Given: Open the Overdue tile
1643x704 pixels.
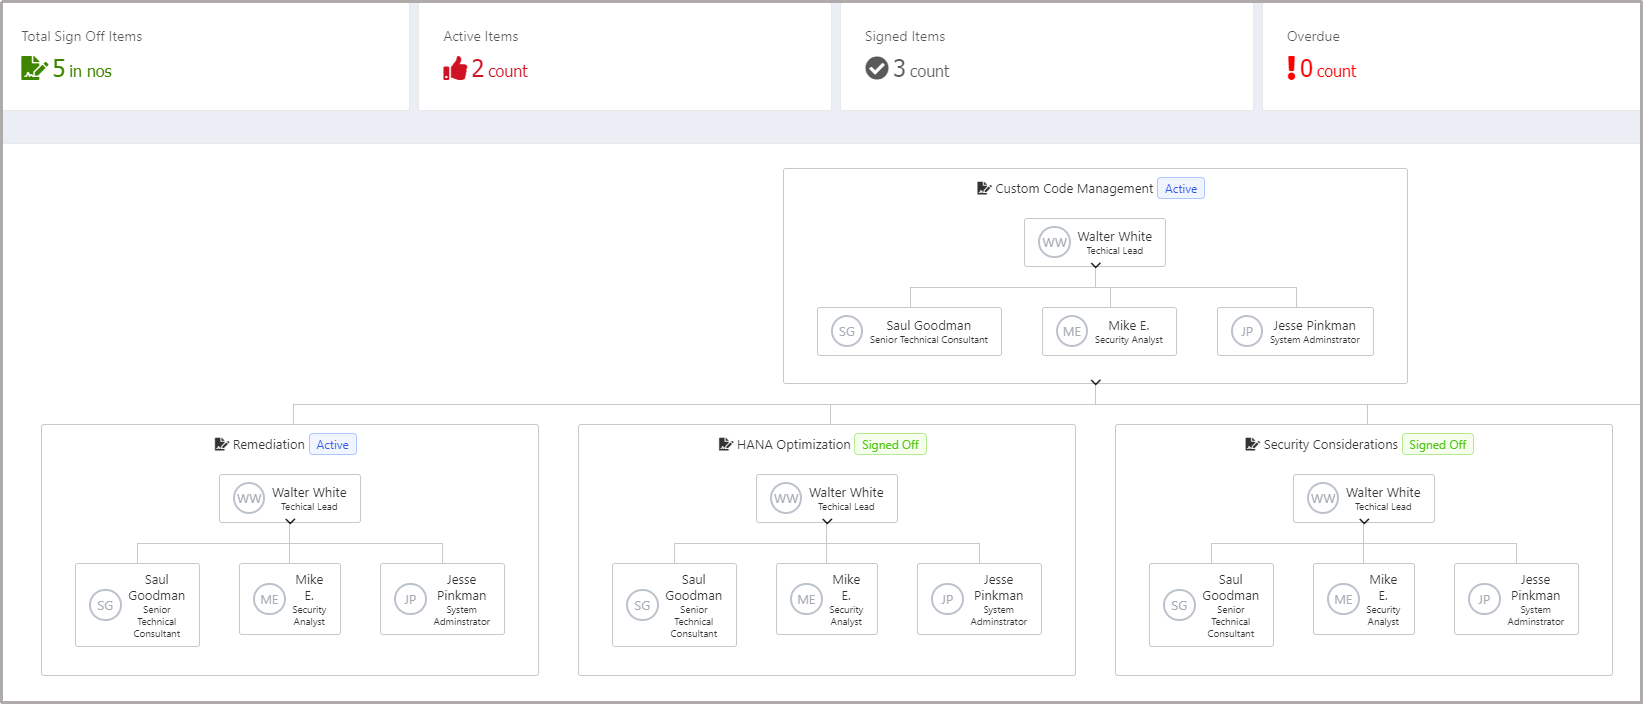Looking at the screenshot, I should [x=1451, y=56].
